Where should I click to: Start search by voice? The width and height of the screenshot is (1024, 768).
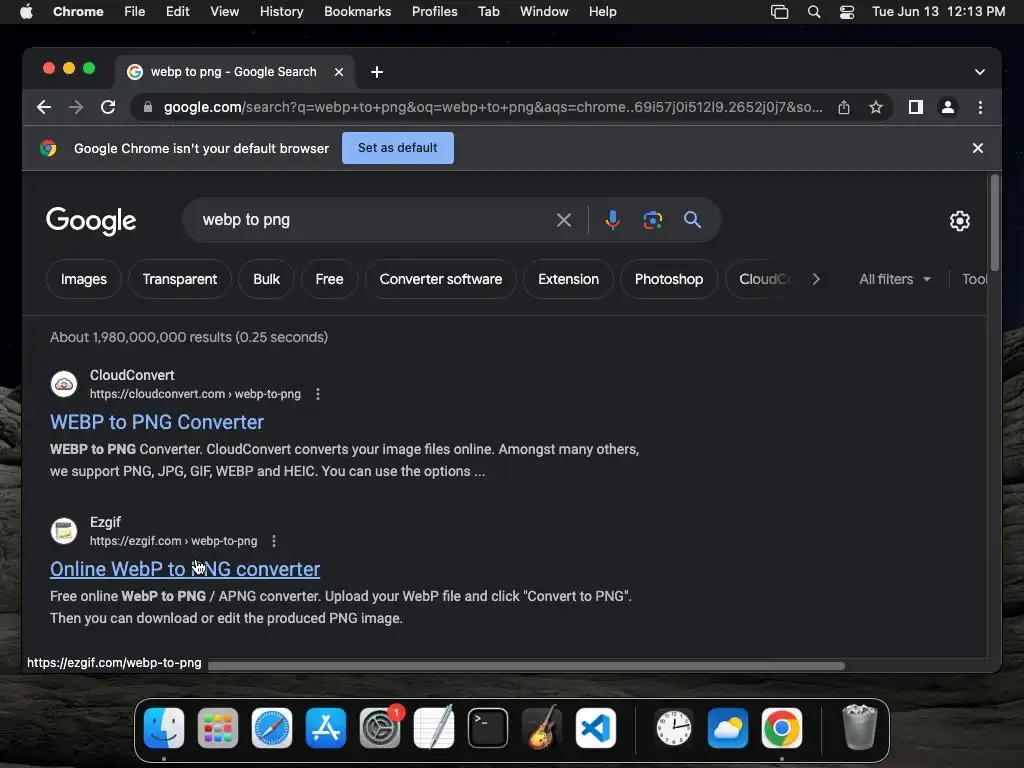click(x=612, y=220)
